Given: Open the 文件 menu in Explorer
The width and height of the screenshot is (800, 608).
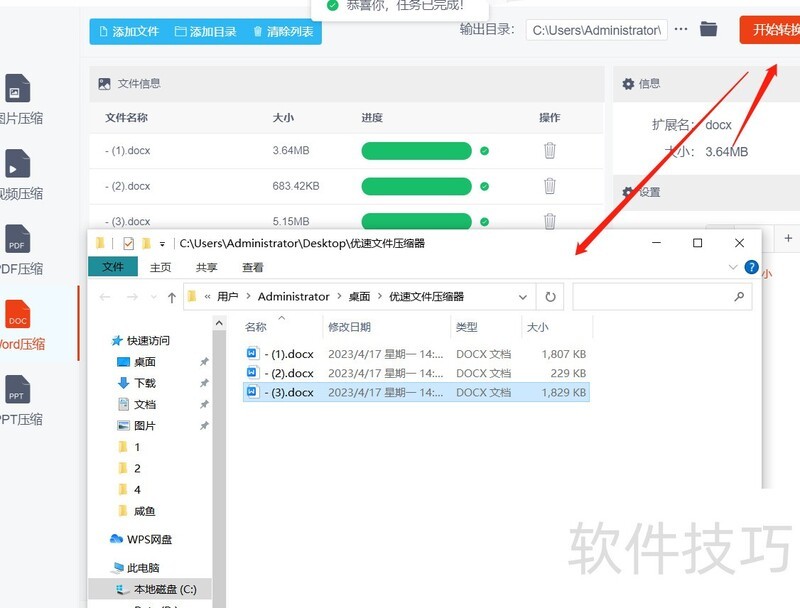Looking at the screenshot, I should (x=113, y=267).
